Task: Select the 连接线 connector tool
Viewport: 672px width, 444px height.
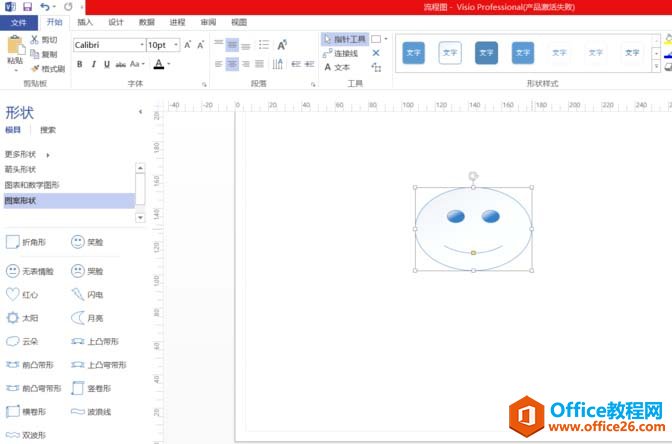Action: pos(340,54)
